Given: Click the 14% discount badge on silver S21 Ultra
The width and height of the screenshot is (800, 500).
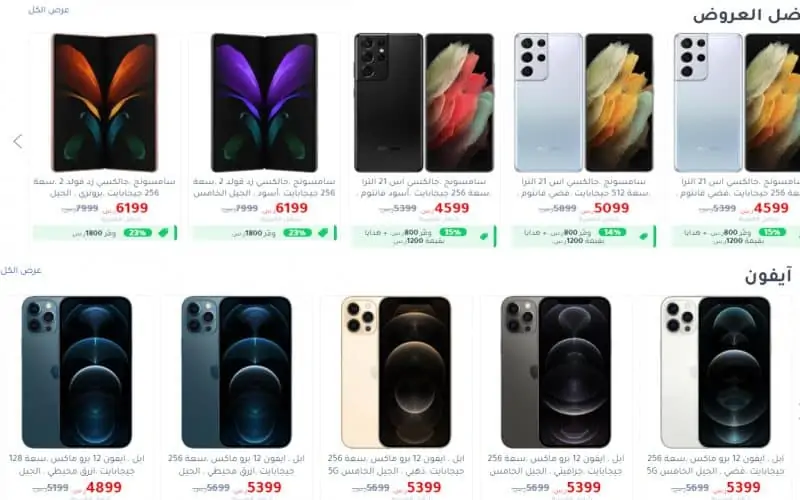Looking at the screenshot, I should click(612, 232).
